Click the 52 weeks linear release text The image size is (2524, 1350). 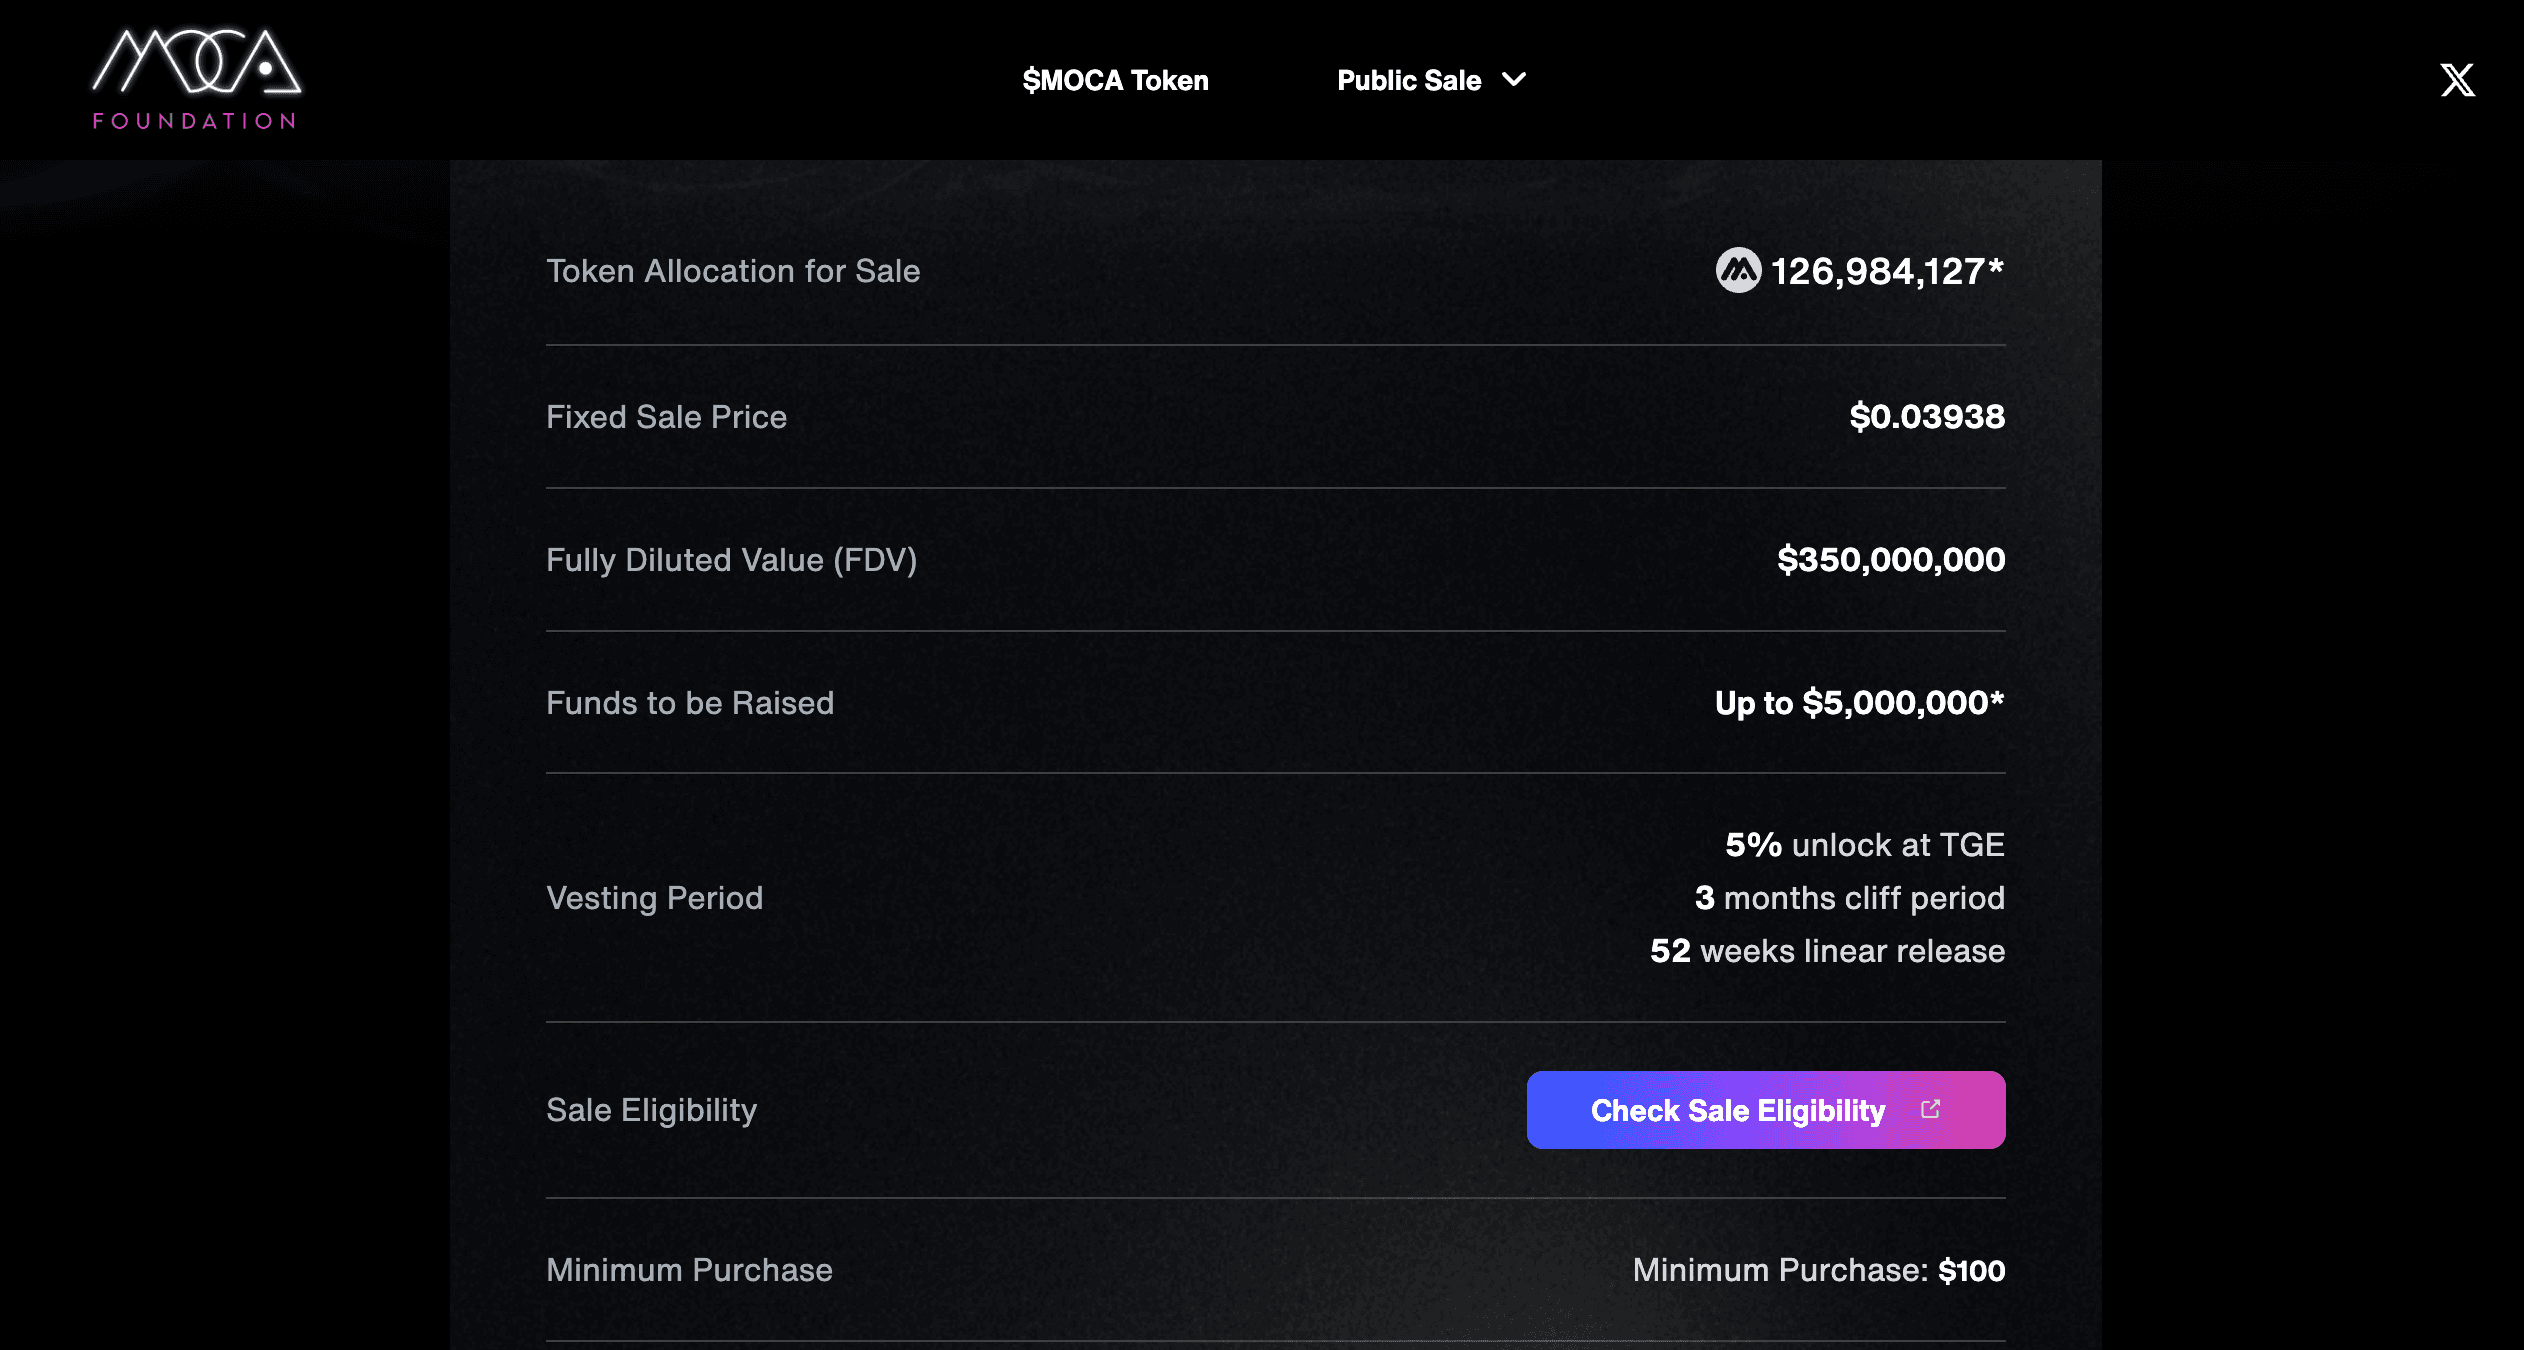1827,951
